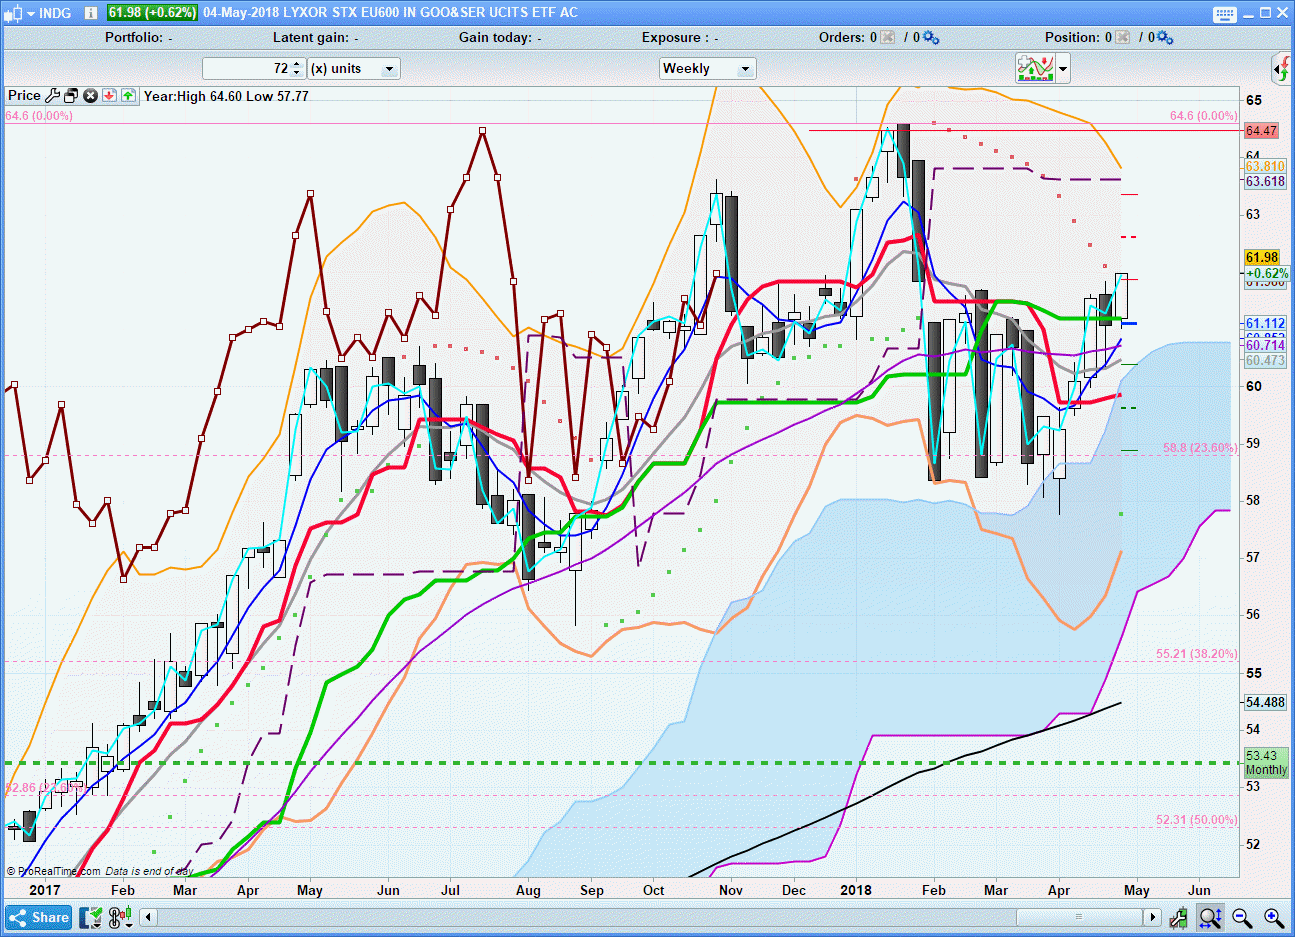The width and height of the screenshot is (1295, 937).
Task: Open the candlestick options icon at bottom
Action: click(x=122, y=917)
